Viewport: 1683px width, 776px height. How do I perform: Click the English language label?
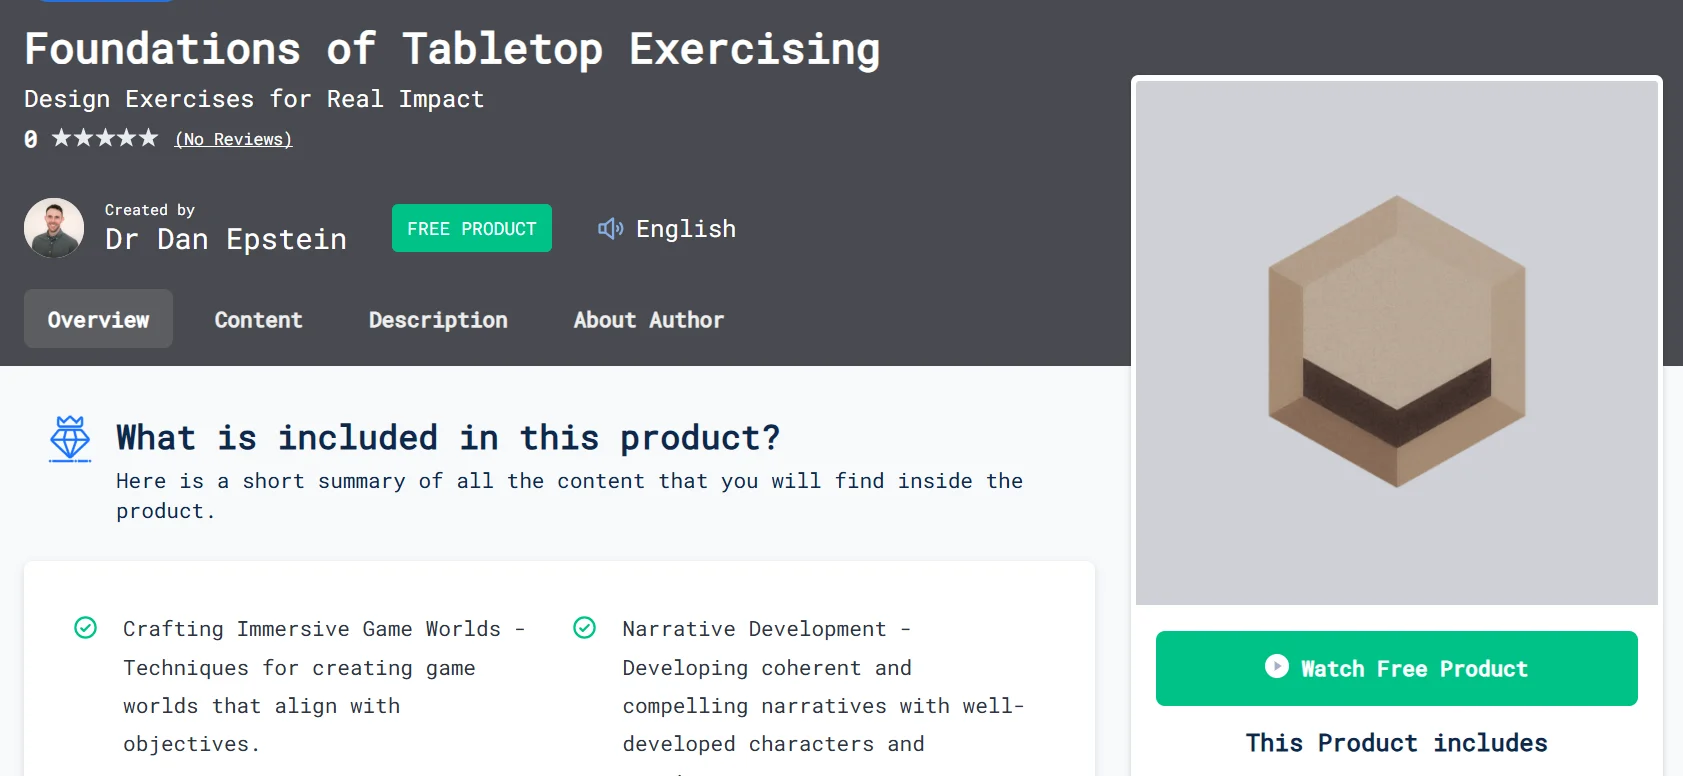click(686, 229)
